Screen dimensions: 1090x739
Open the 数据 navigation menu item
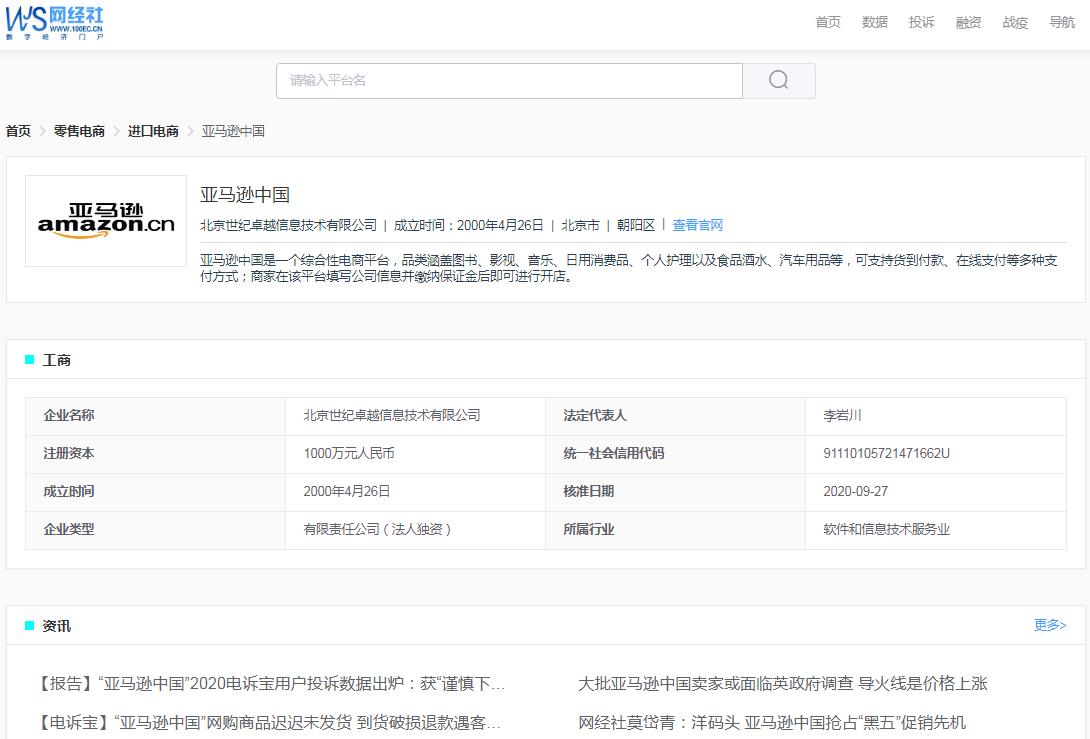click(874, 22)
